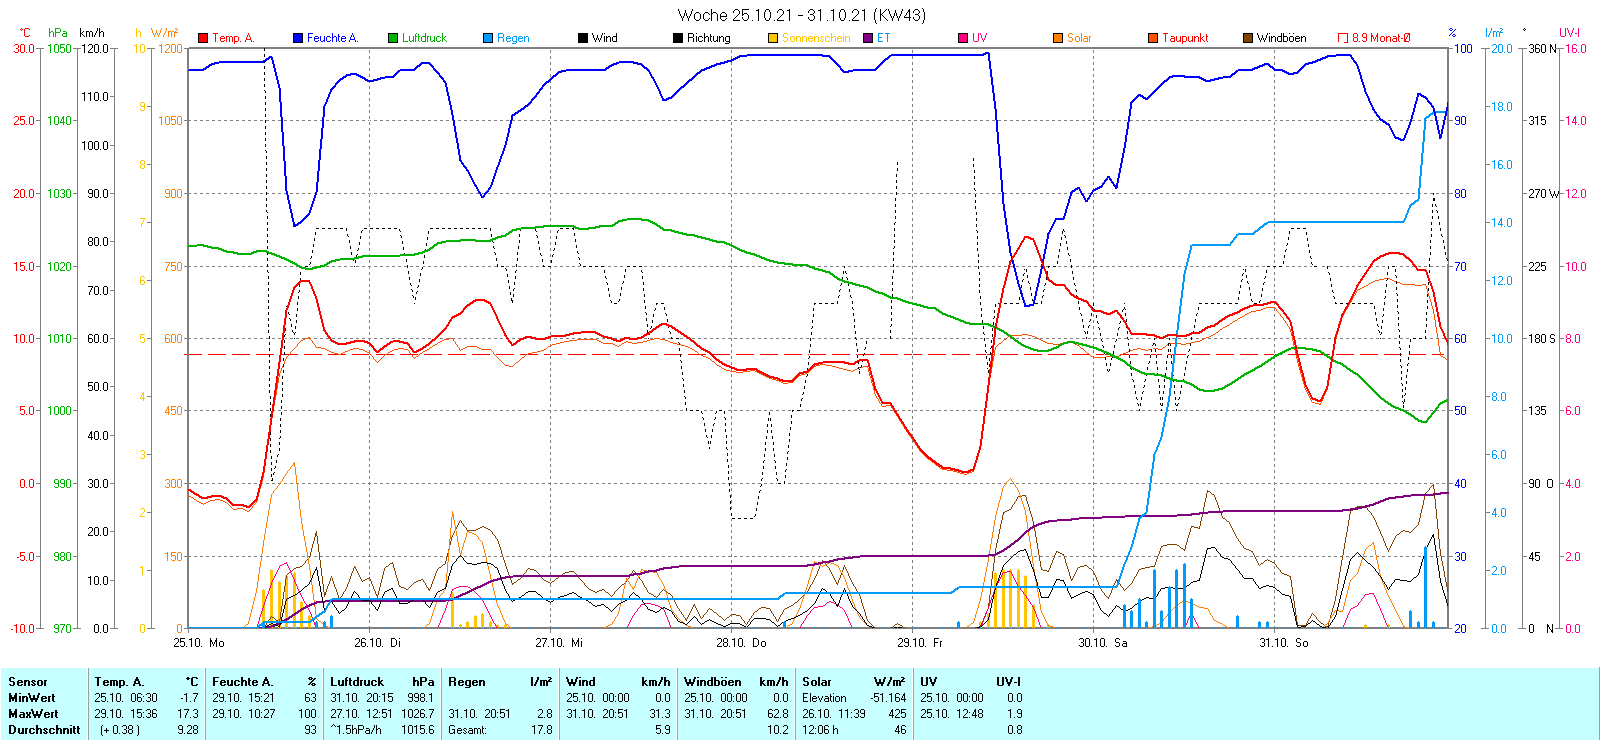Click the 'Richtung' legend label
This screenshot has height=740, width=1600.
709,38
